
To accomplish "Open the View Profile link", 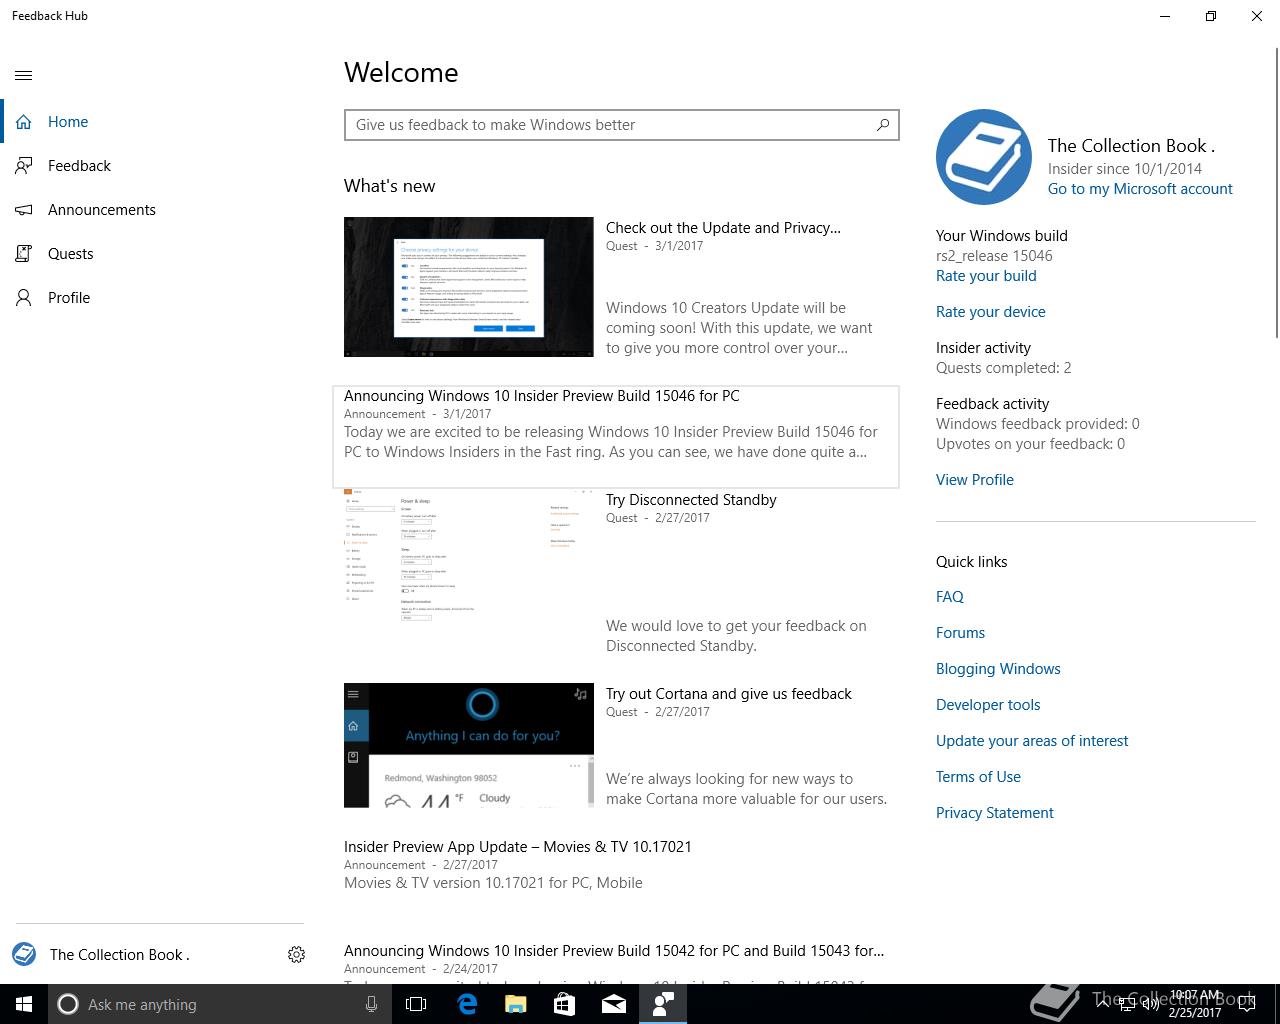I will (975, 480).
